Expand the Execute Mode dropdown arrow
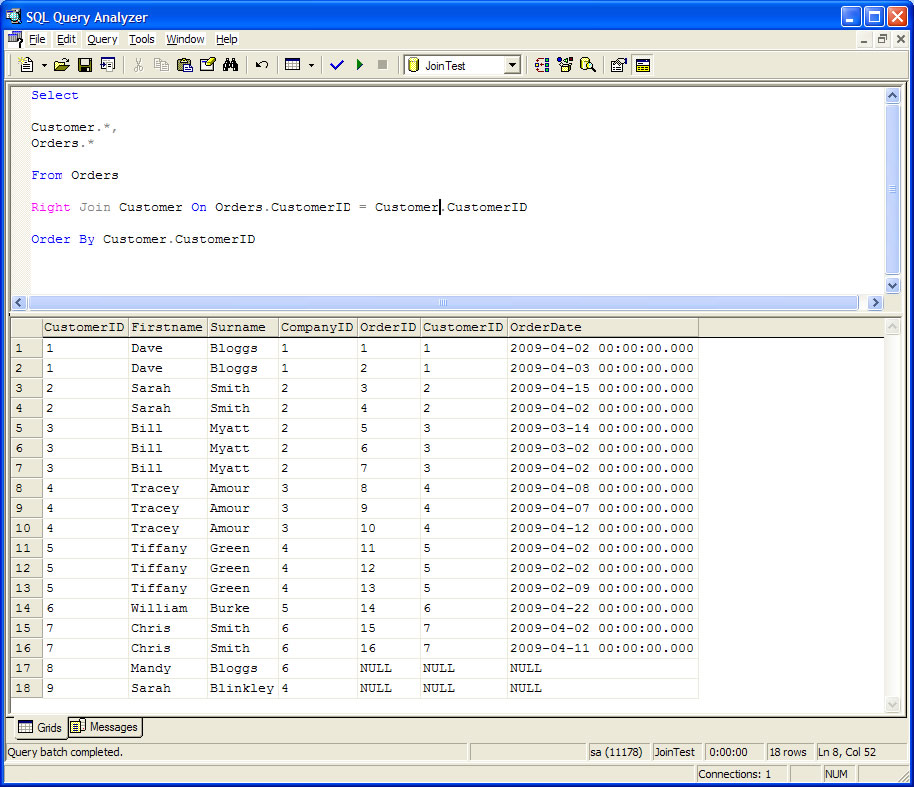Screen dimensions: 914x787 311,65
